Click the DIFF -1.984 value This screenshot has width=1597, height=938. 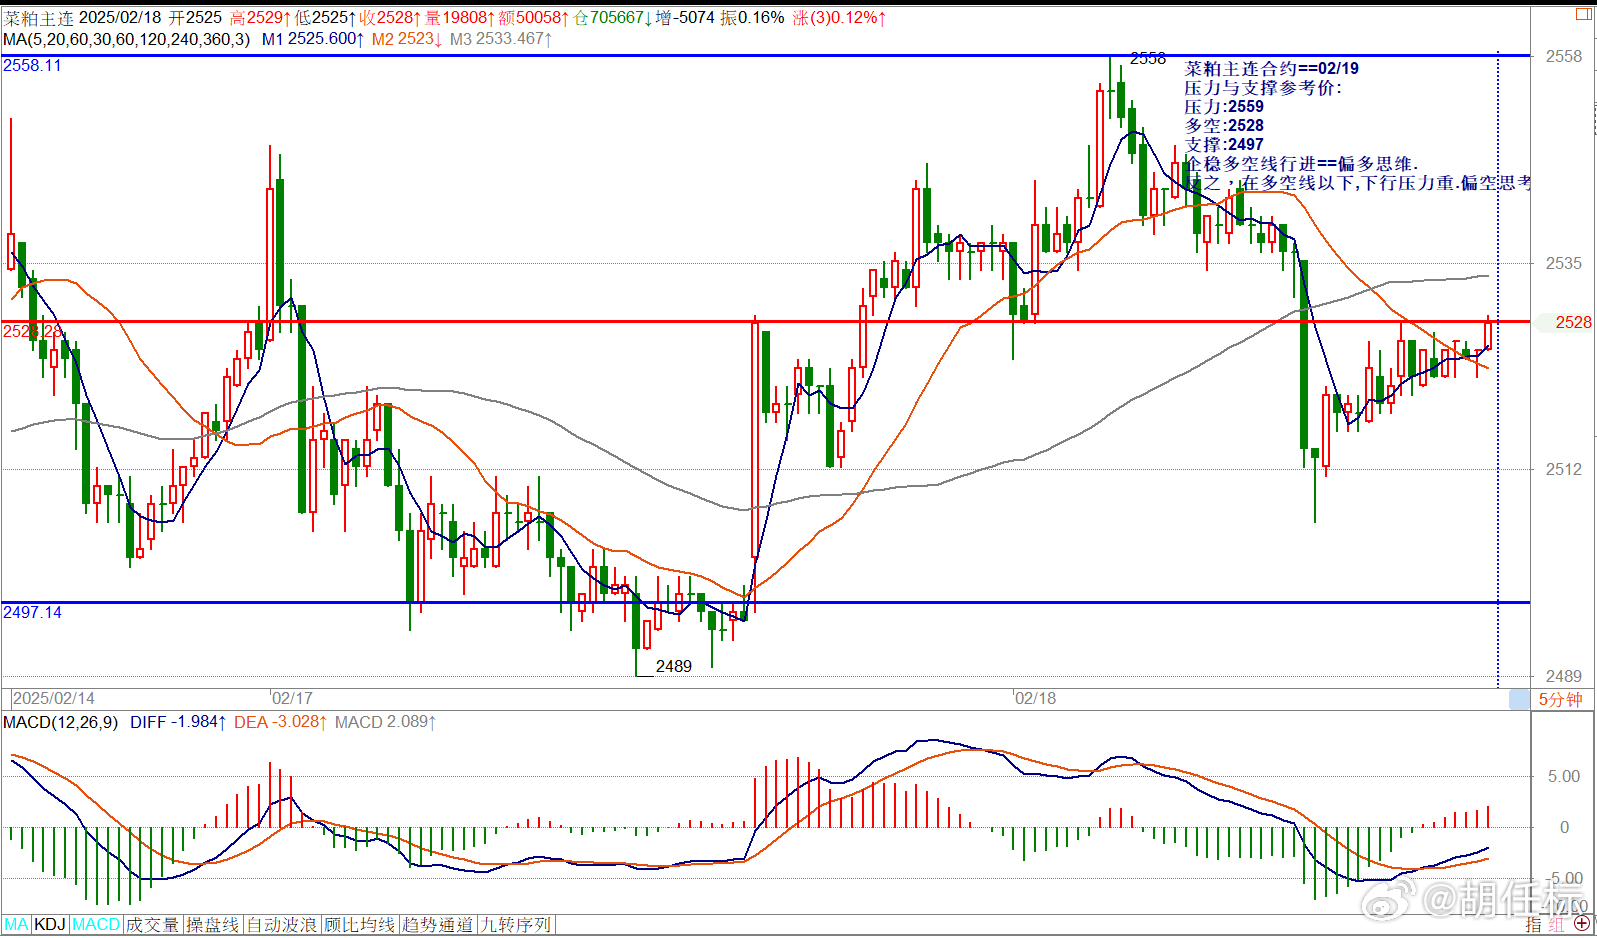179,722
